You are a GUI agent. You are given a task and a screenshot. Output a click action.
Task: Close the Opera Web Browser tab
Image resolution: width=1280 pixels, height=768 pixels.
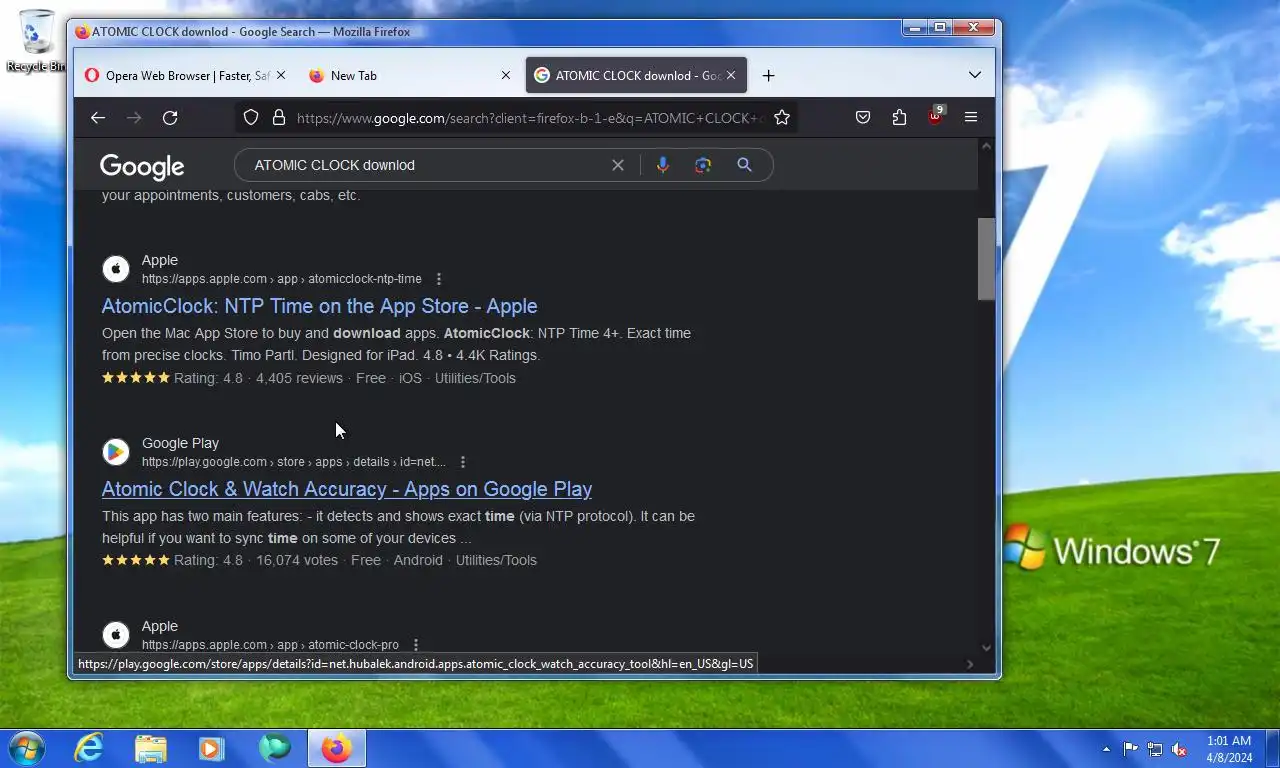point(281,75)
